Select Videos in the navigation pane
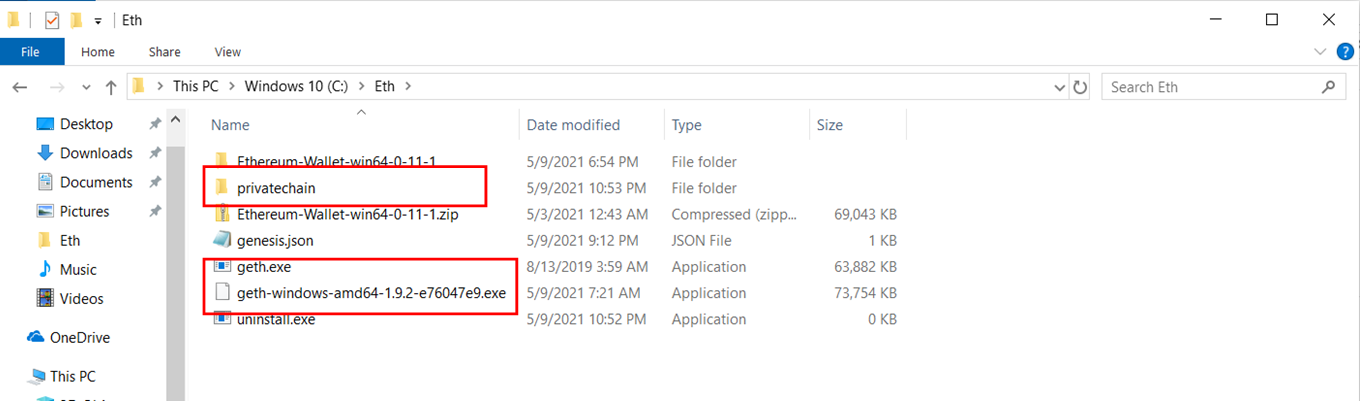This screenshot has width=1360, height=406. [x=81, y=298]
